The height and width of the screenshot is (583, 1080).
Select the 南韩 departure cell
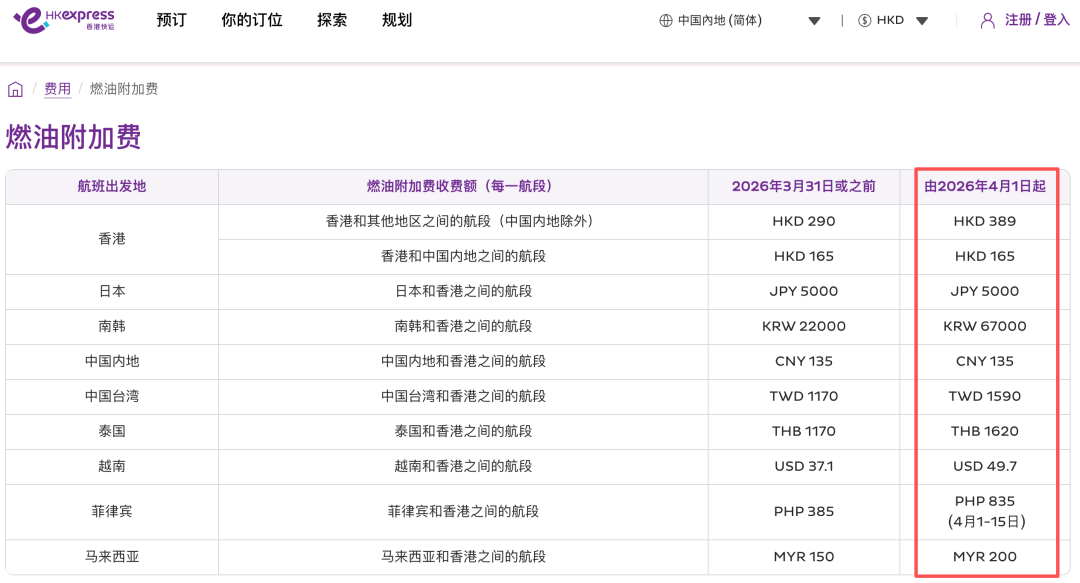(112, 327)
